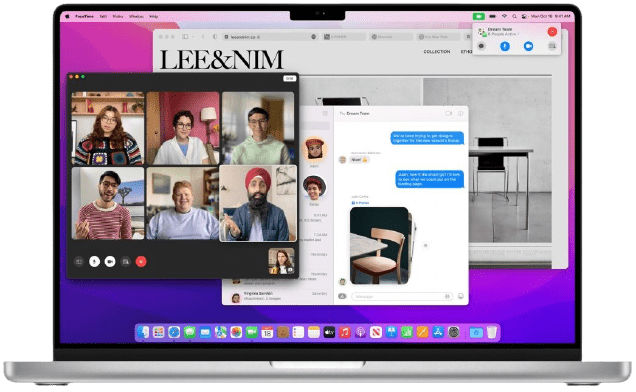Image resolution: width=636 pixels, height=392 pixels.
Task: Toggle microphone in Dream Team notification panel
Action: coord(505,46)
